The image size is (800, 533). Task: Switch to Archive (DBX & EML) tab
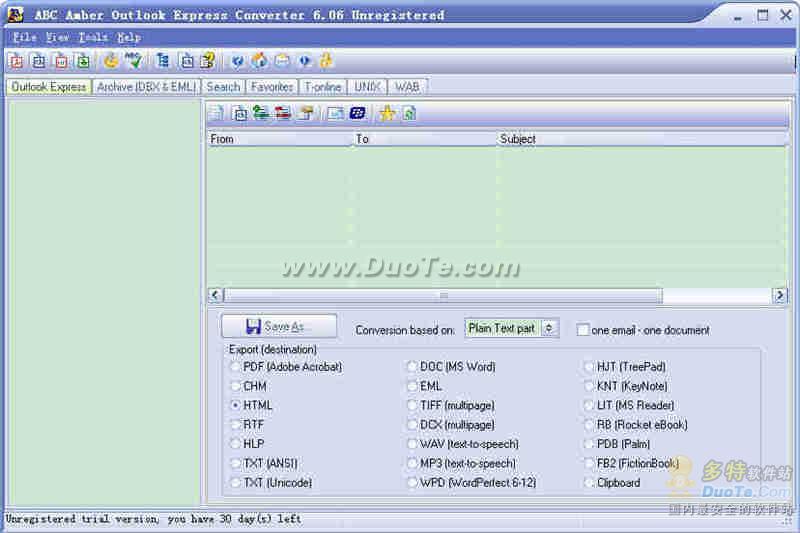click(146, 87)
